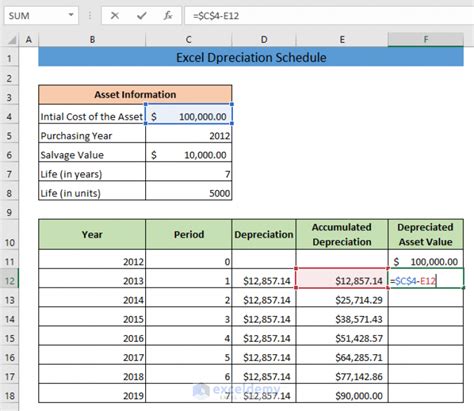Select all cells using the corner triangle
Screen dimensions: 474x411
coord(12,40)
